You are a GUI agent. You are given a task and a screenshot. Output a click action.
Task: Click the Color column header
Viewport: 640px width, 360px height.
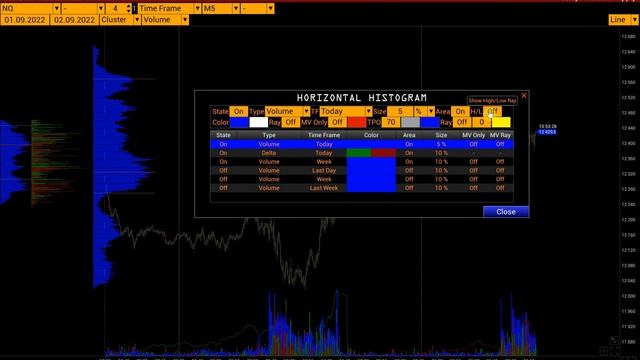tap(371, 135)
